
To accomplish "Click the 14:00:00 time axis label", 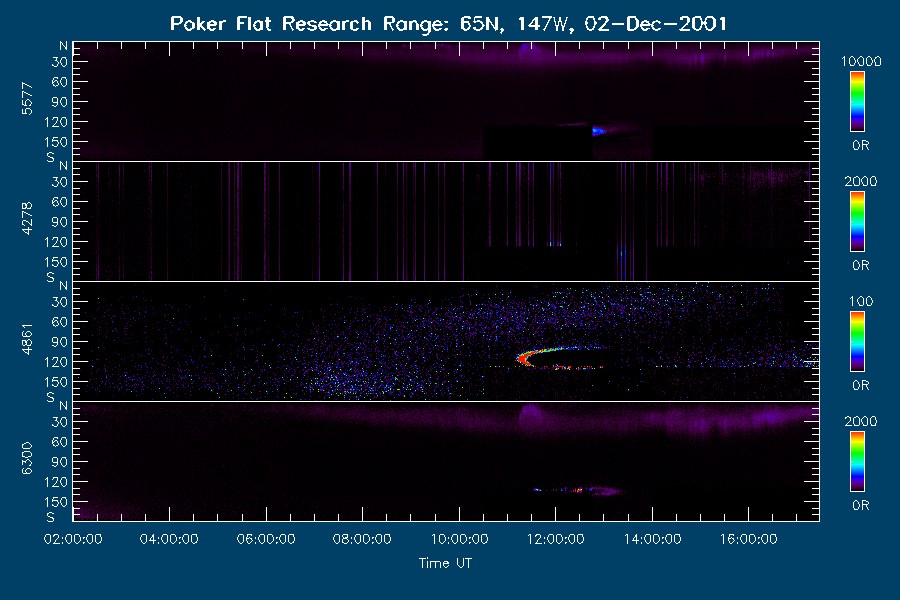I will coord(652,539).
